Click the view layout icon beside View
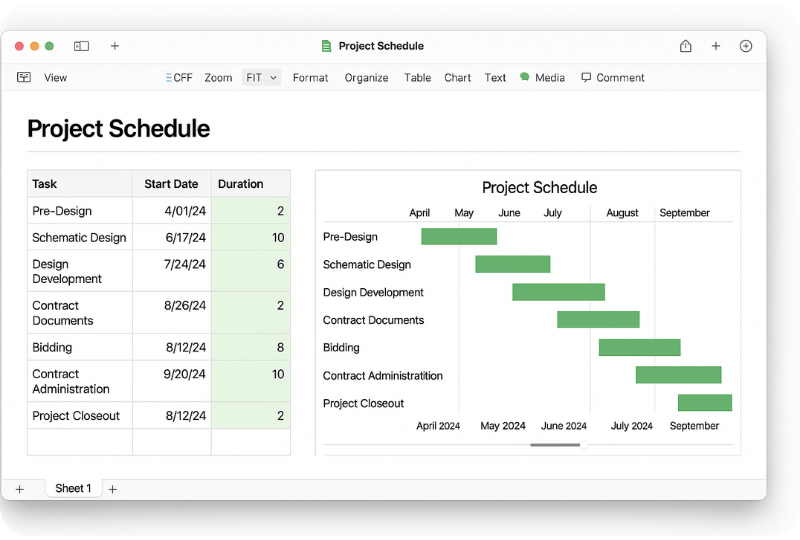The width and height of the screenshot is (800, 540). pyautogui.click(x=24, y=77)
